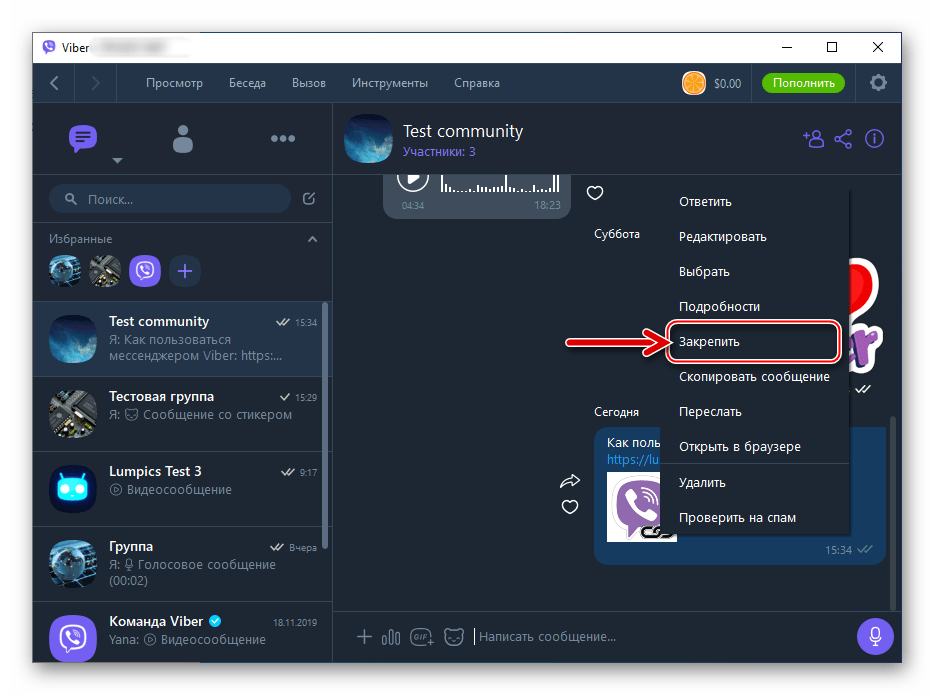Choose Закрепить in the context menu
Screen dimensions: 934x695
(x=754, y=342)
